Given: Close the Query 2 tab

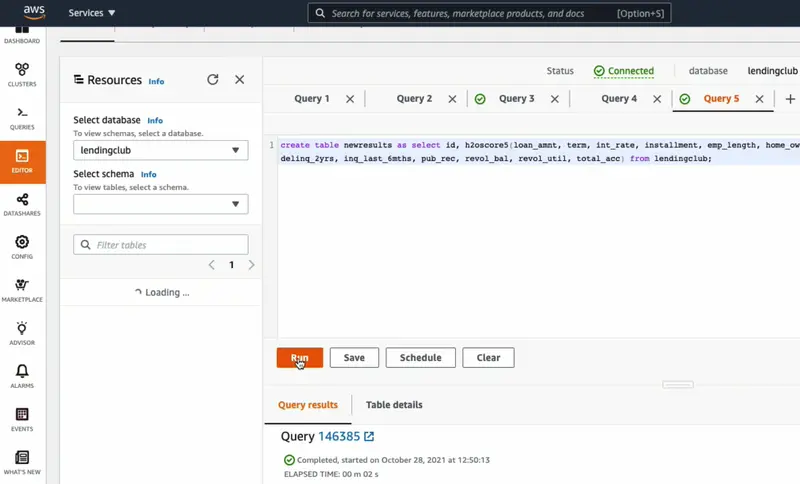Looking at the screenshot, I should (x=453, y=99).
